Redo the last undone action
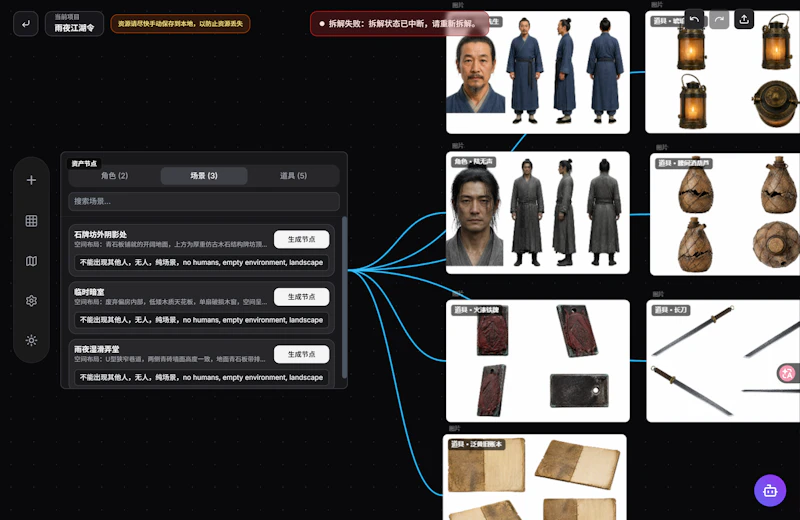Viewport: 800px width, 520px height. 719,19
